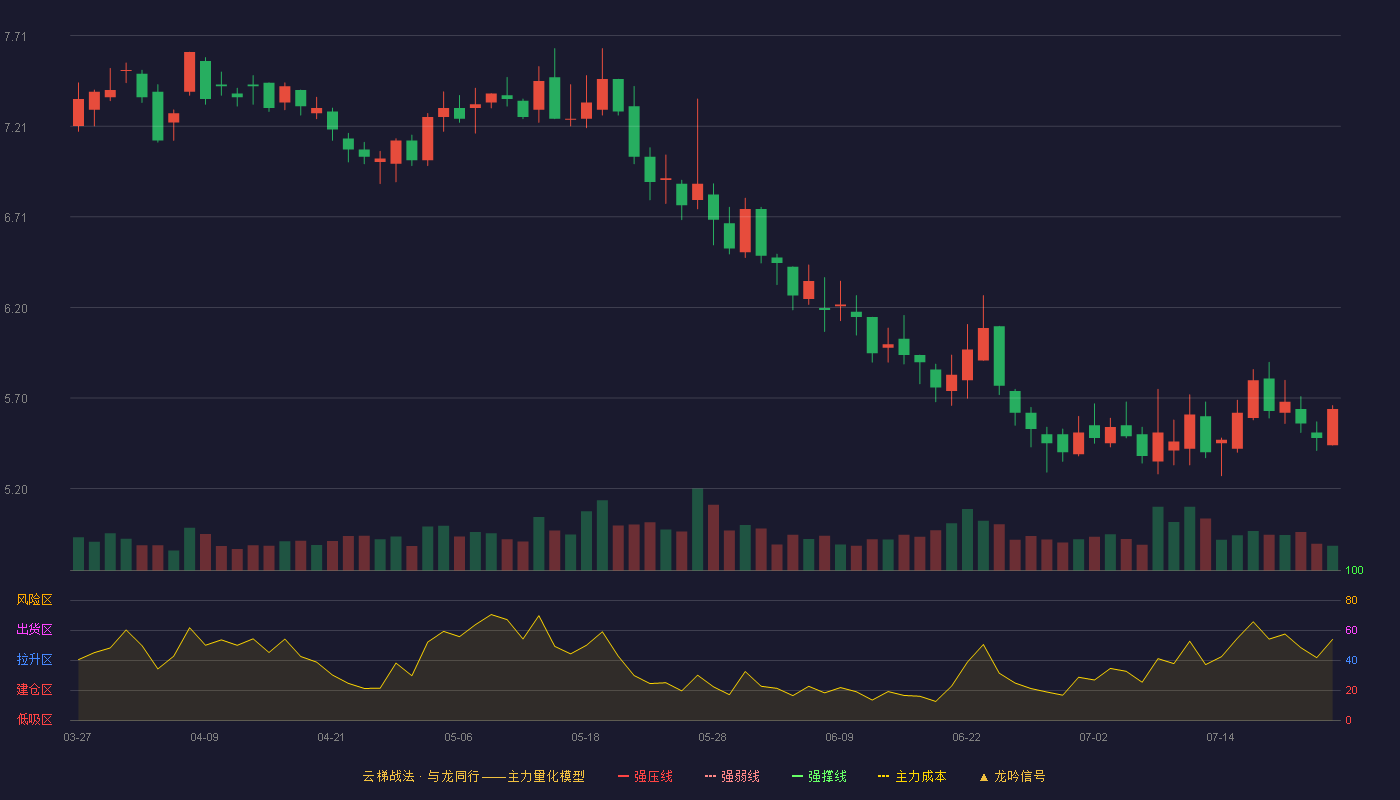
Task: Click the orange 80 indicator scale label
Action: pyautogui.click(x=1351, y=600)
